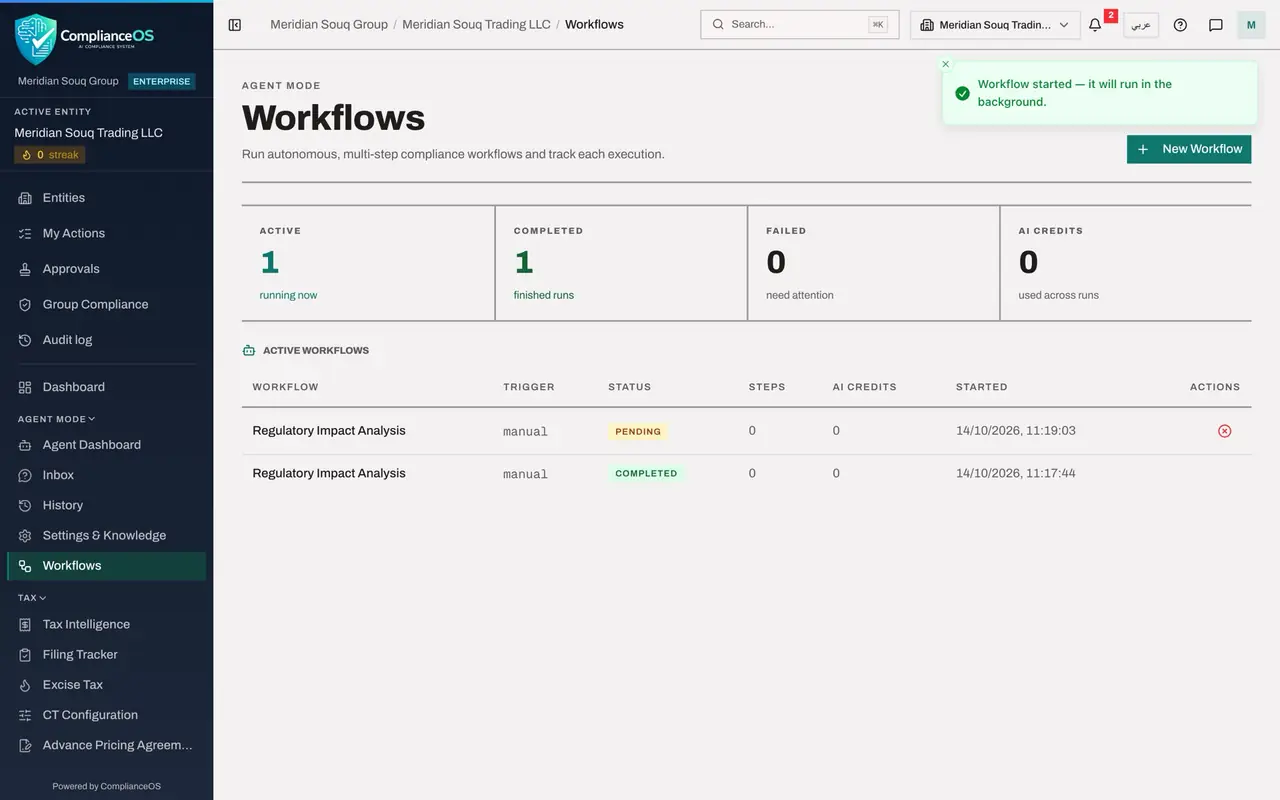
Task: Collapse the Agent Mode sidebar section
Action: tap(57, 419)
